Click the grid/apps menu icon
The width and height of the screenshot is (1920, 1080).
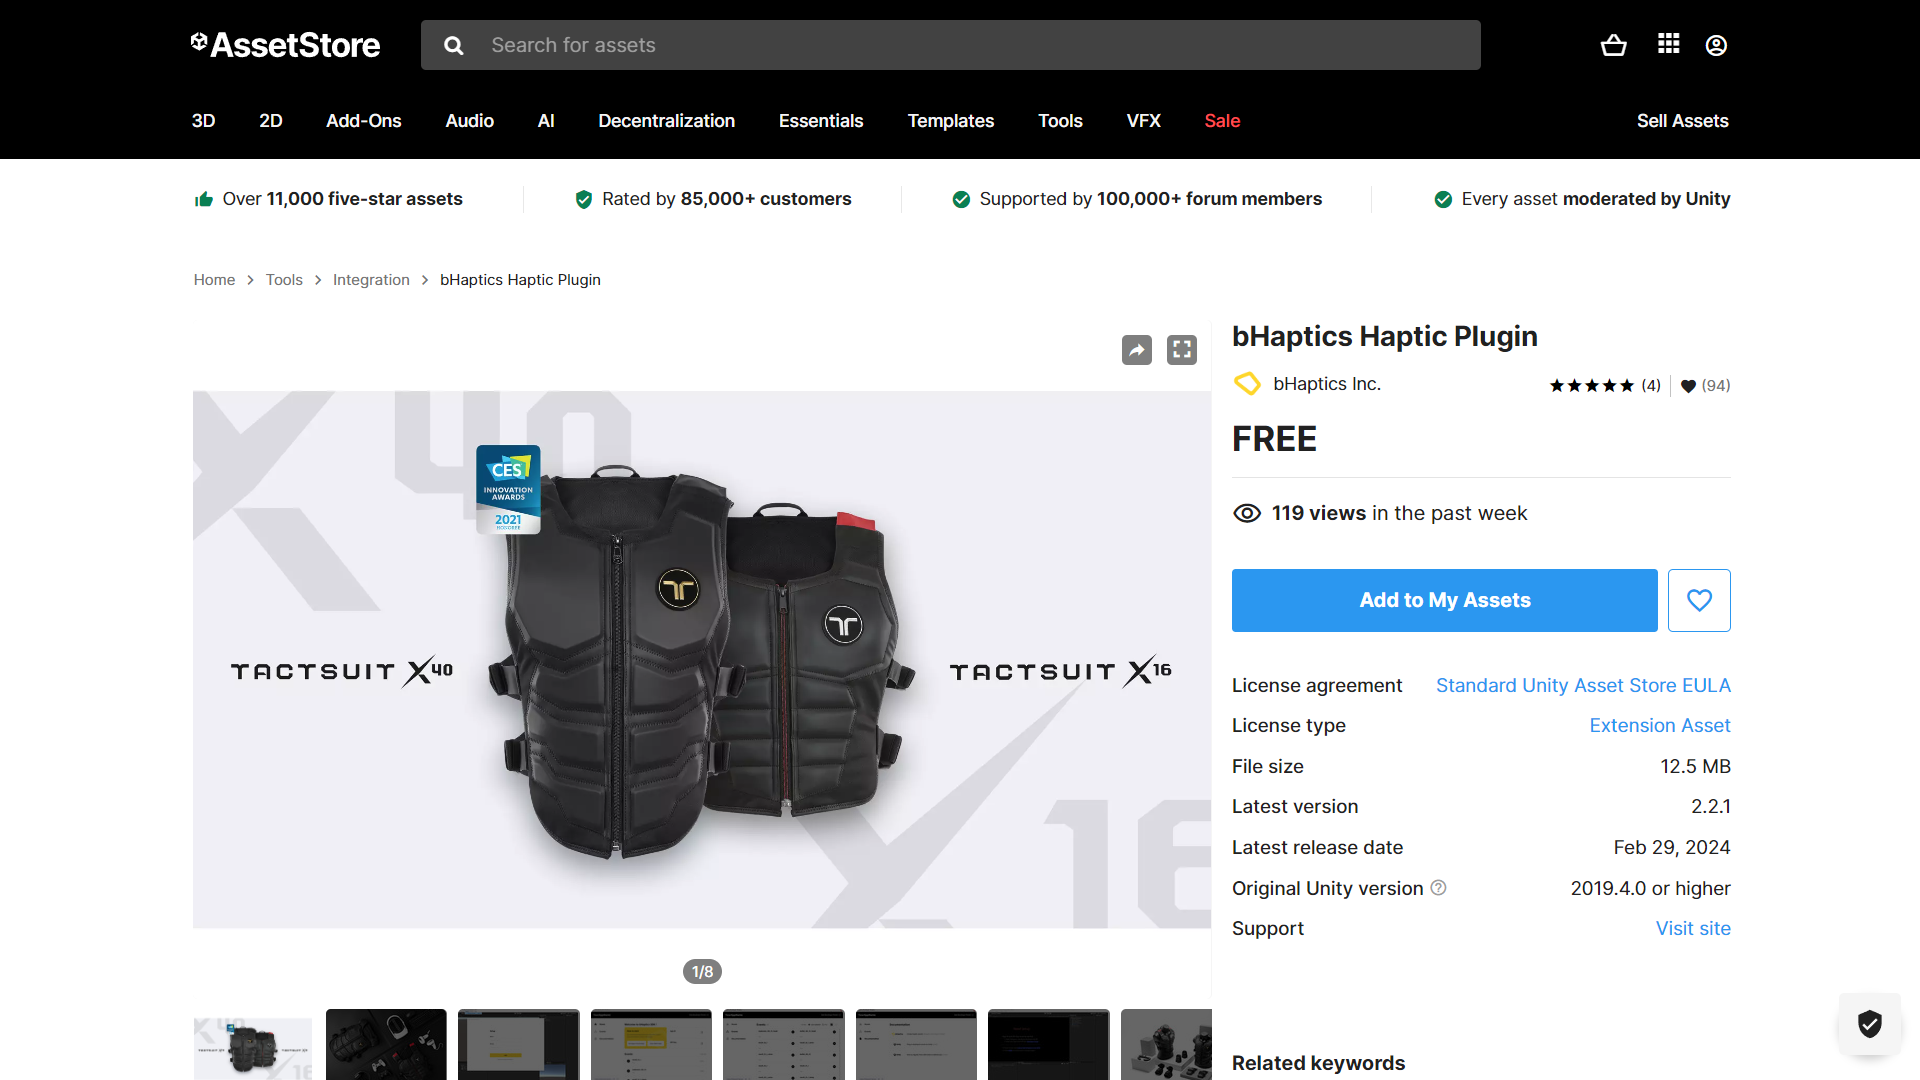click(x=1667, y=44)
